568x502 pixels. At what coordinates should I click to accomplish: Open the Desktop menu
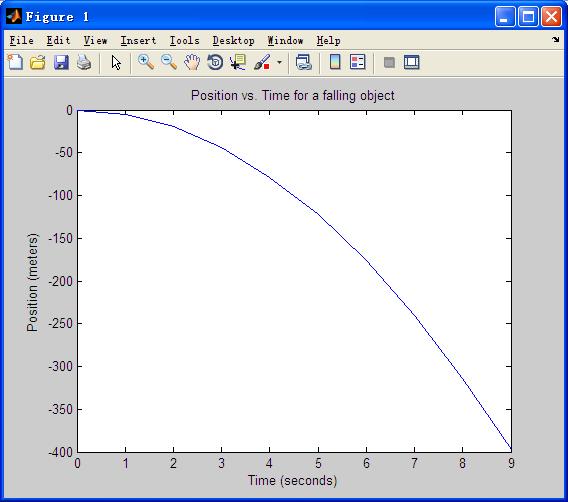click(234, 40)
